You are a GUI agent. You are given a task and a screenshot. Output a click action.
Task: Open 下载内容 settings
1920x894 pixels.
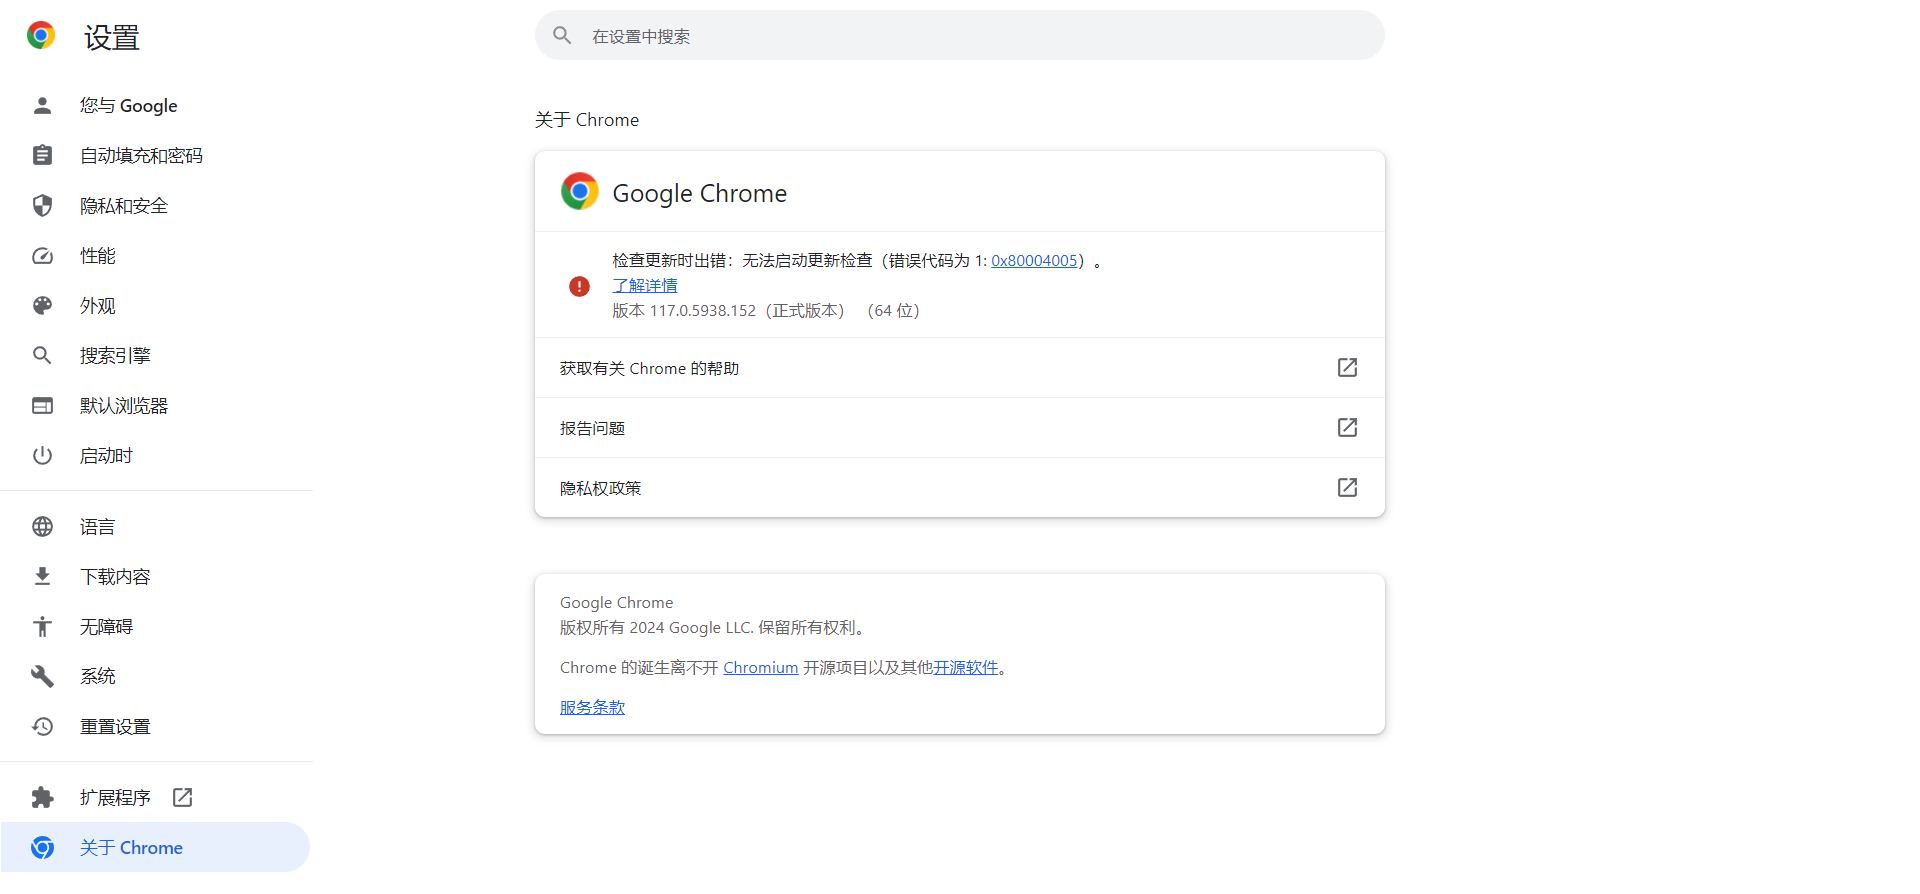tap(155, 576)
